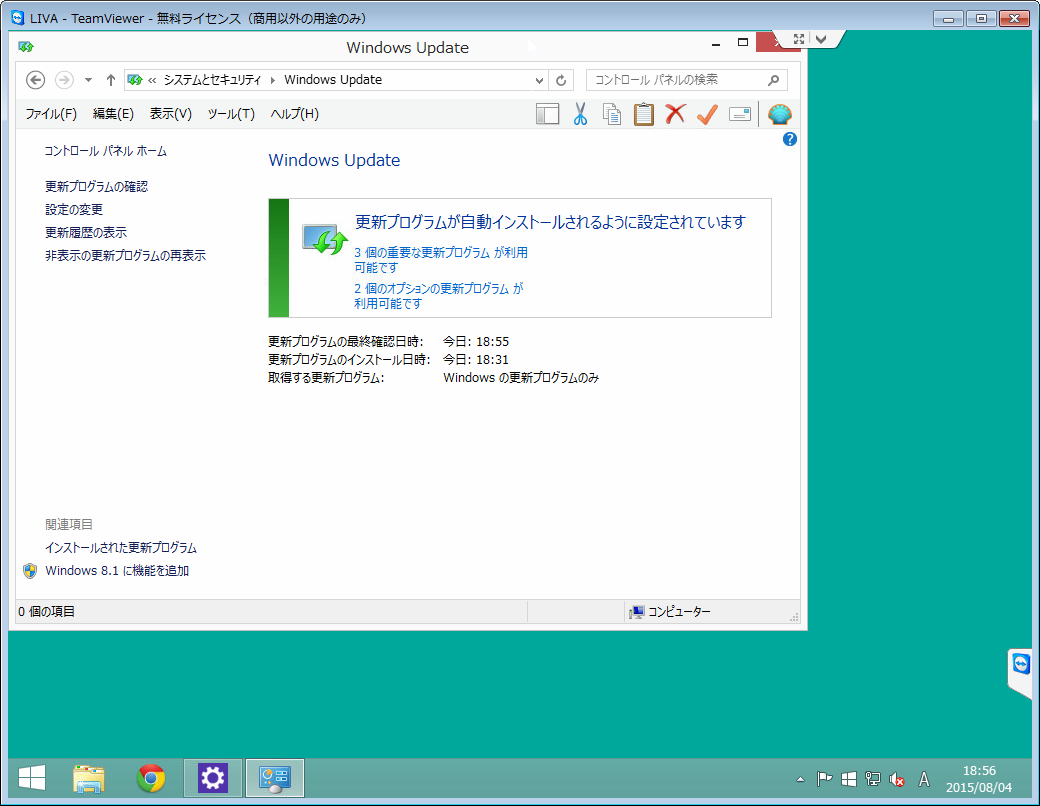
Task: Open File Explorer from the taskbar
Action: tap(89, 778)
